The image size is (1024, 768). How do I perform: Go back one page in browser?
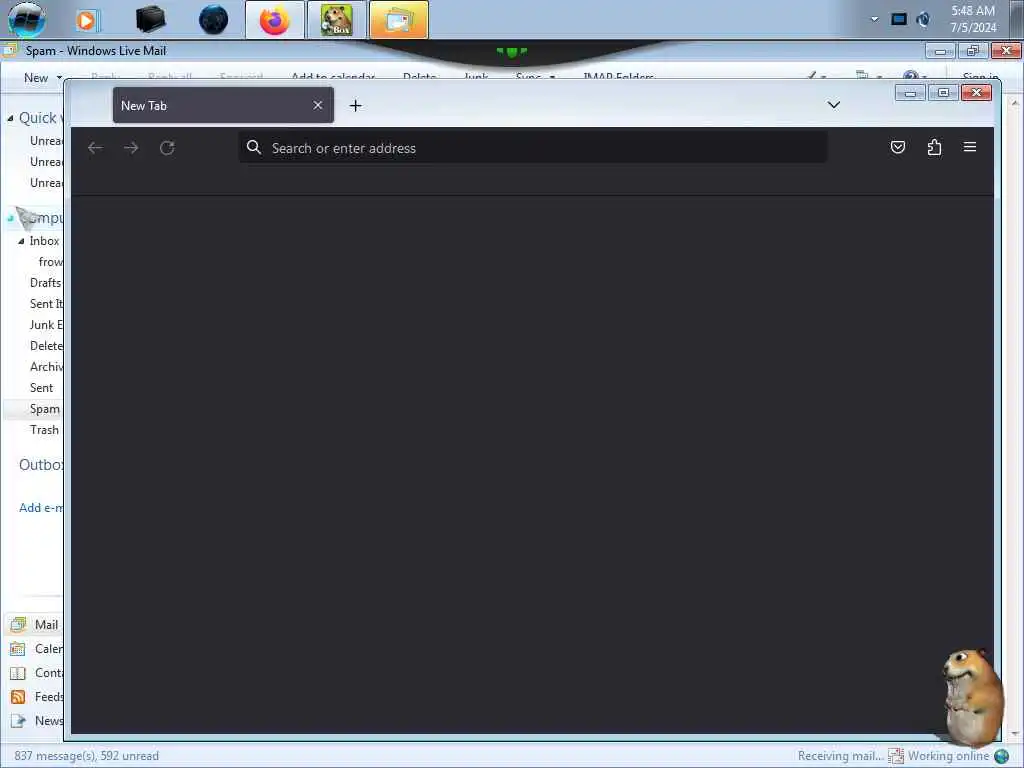coord(95,148)
